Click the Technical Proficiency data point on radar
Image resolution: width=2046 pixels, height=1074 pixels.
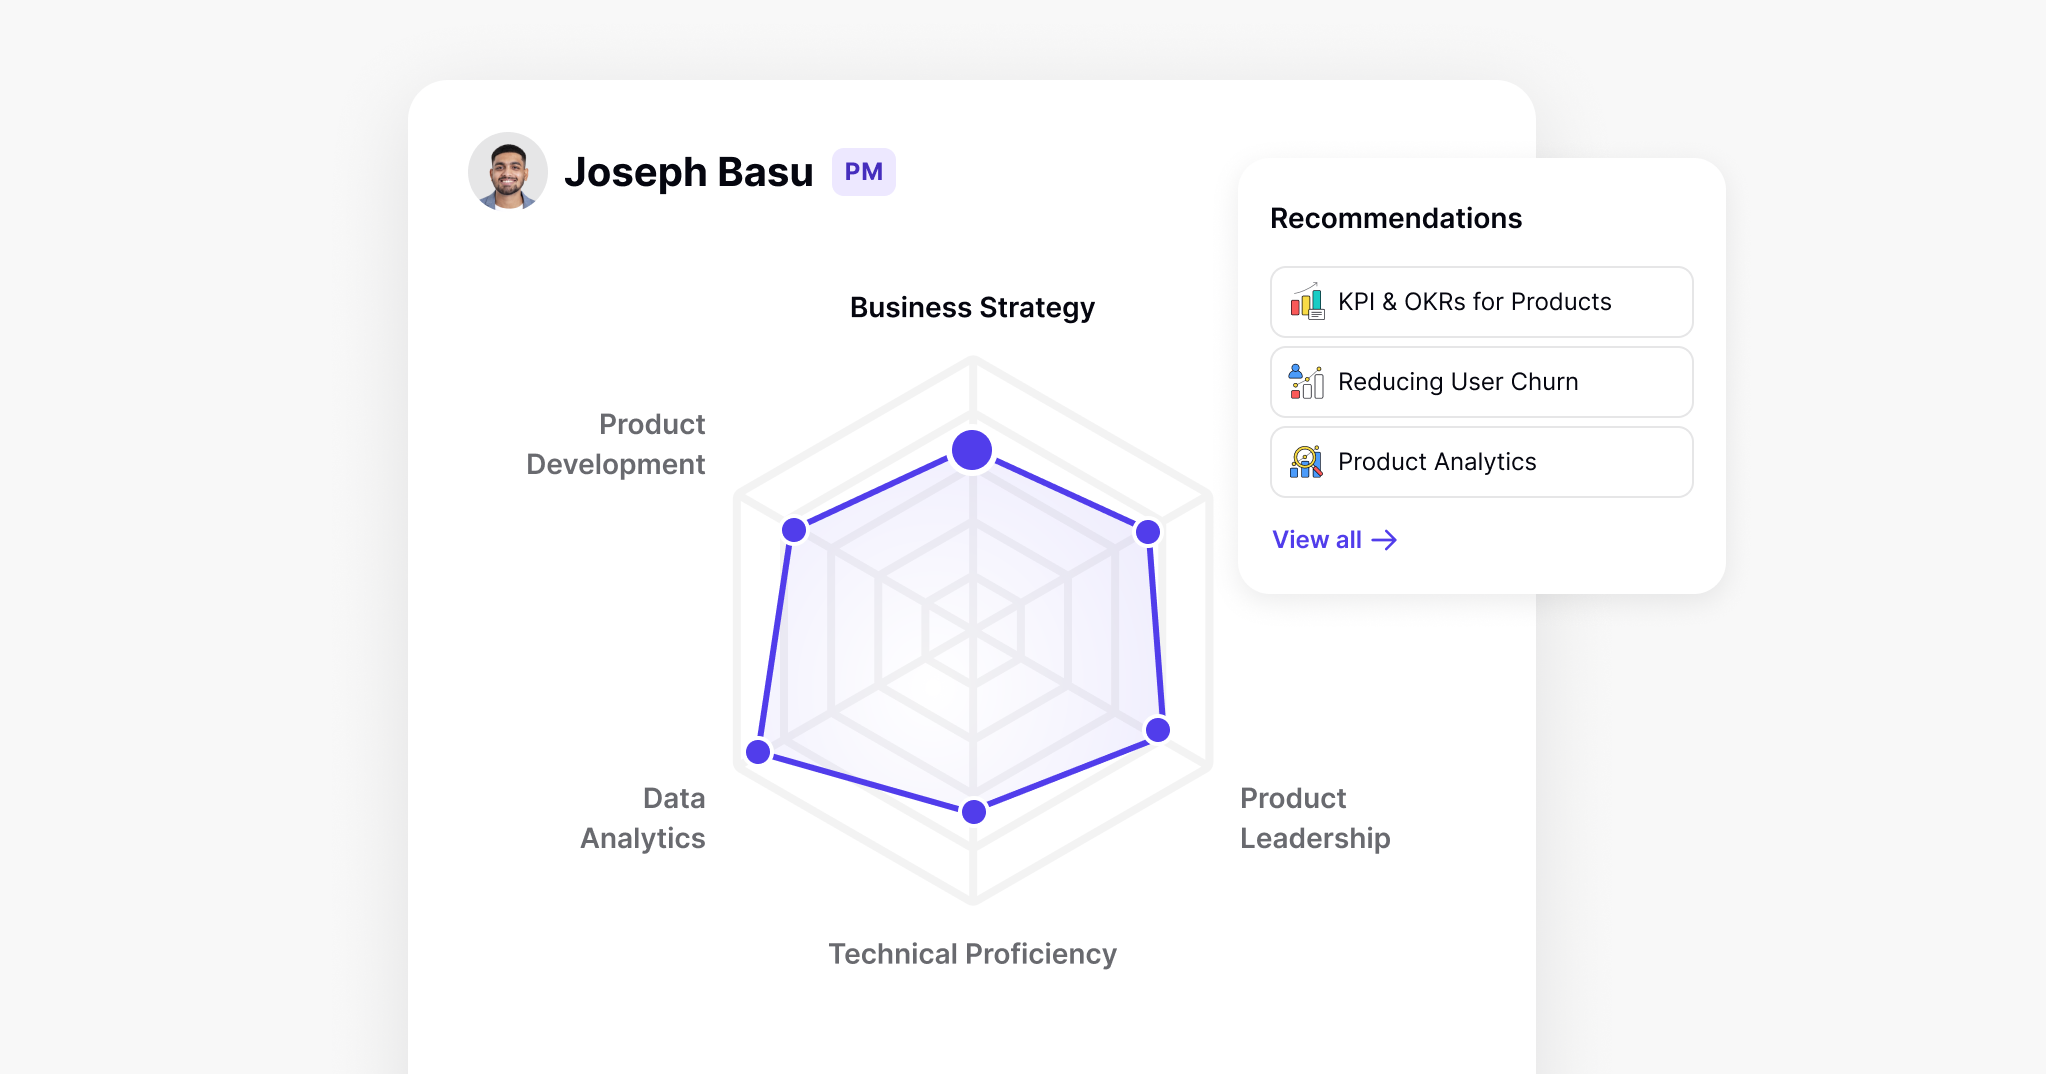pyautogui.click(x=973, y=812)
